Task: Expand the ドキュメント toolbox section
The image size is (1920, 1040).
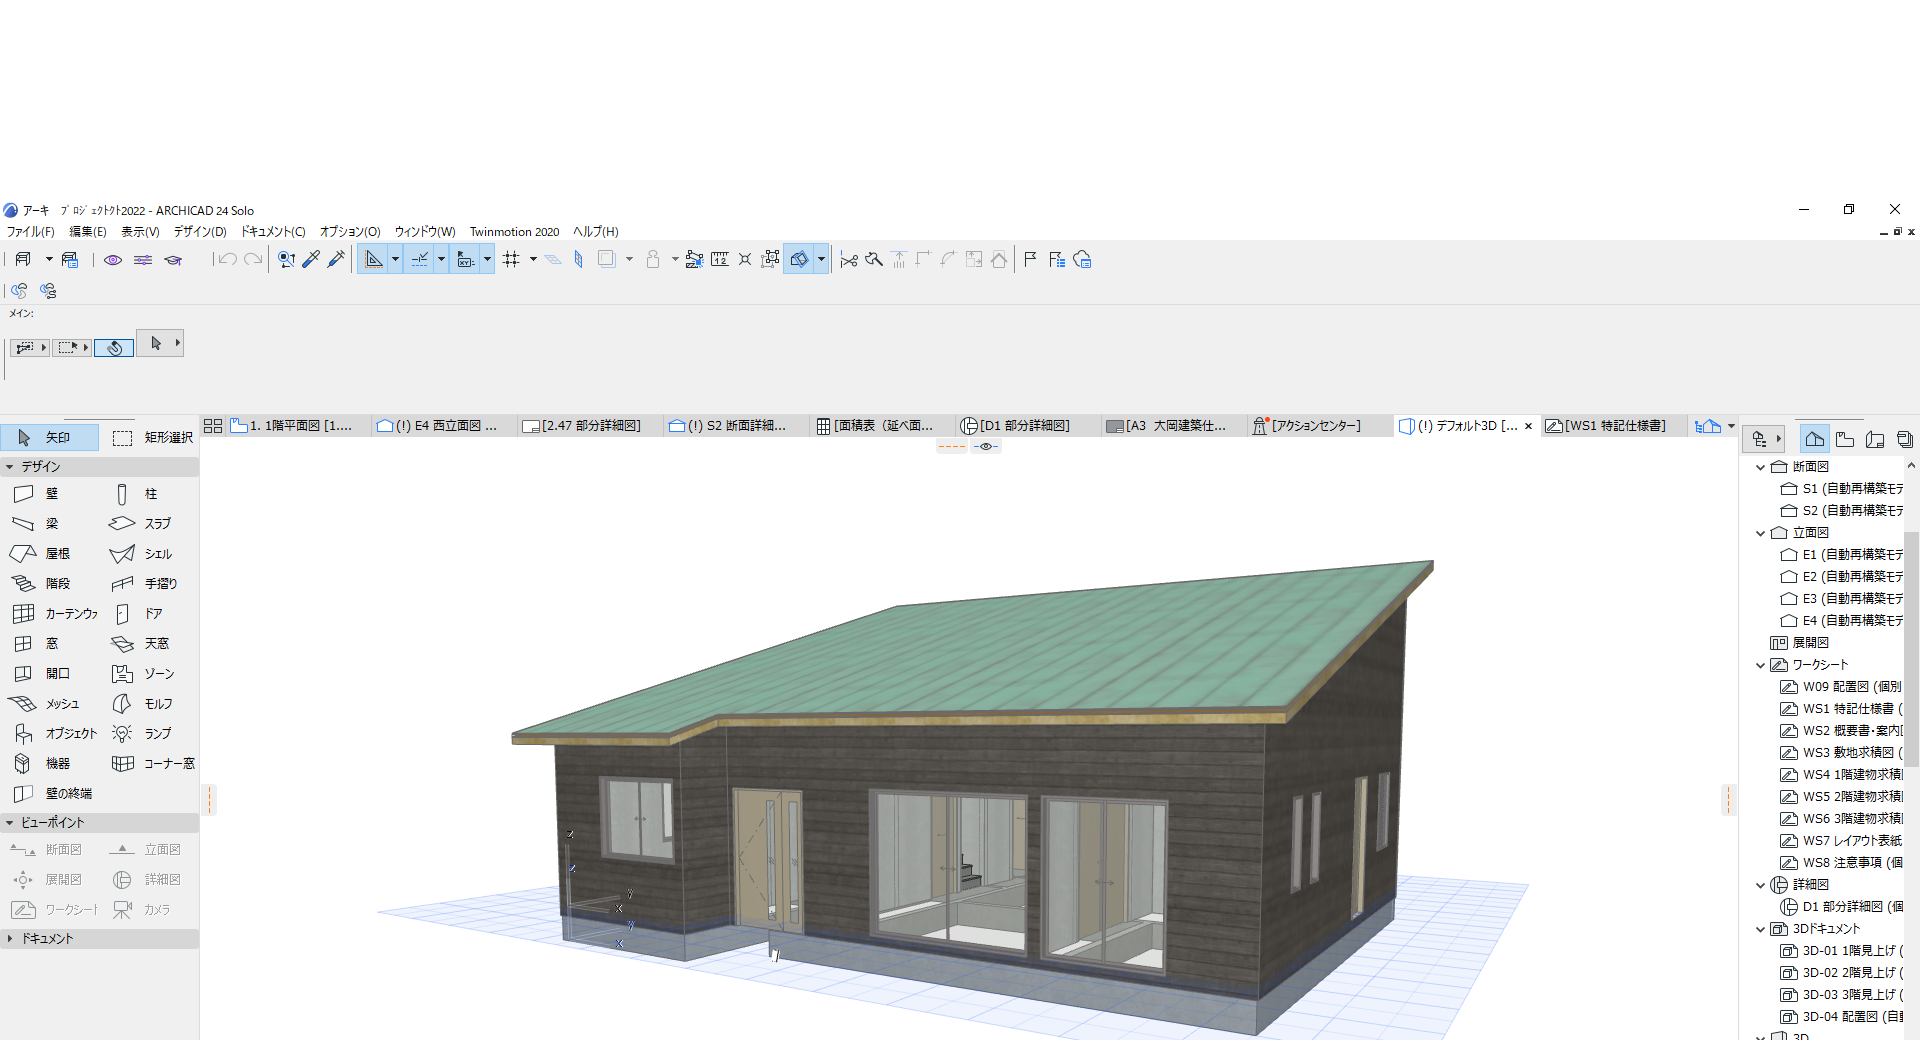Action: click(10, 939)
